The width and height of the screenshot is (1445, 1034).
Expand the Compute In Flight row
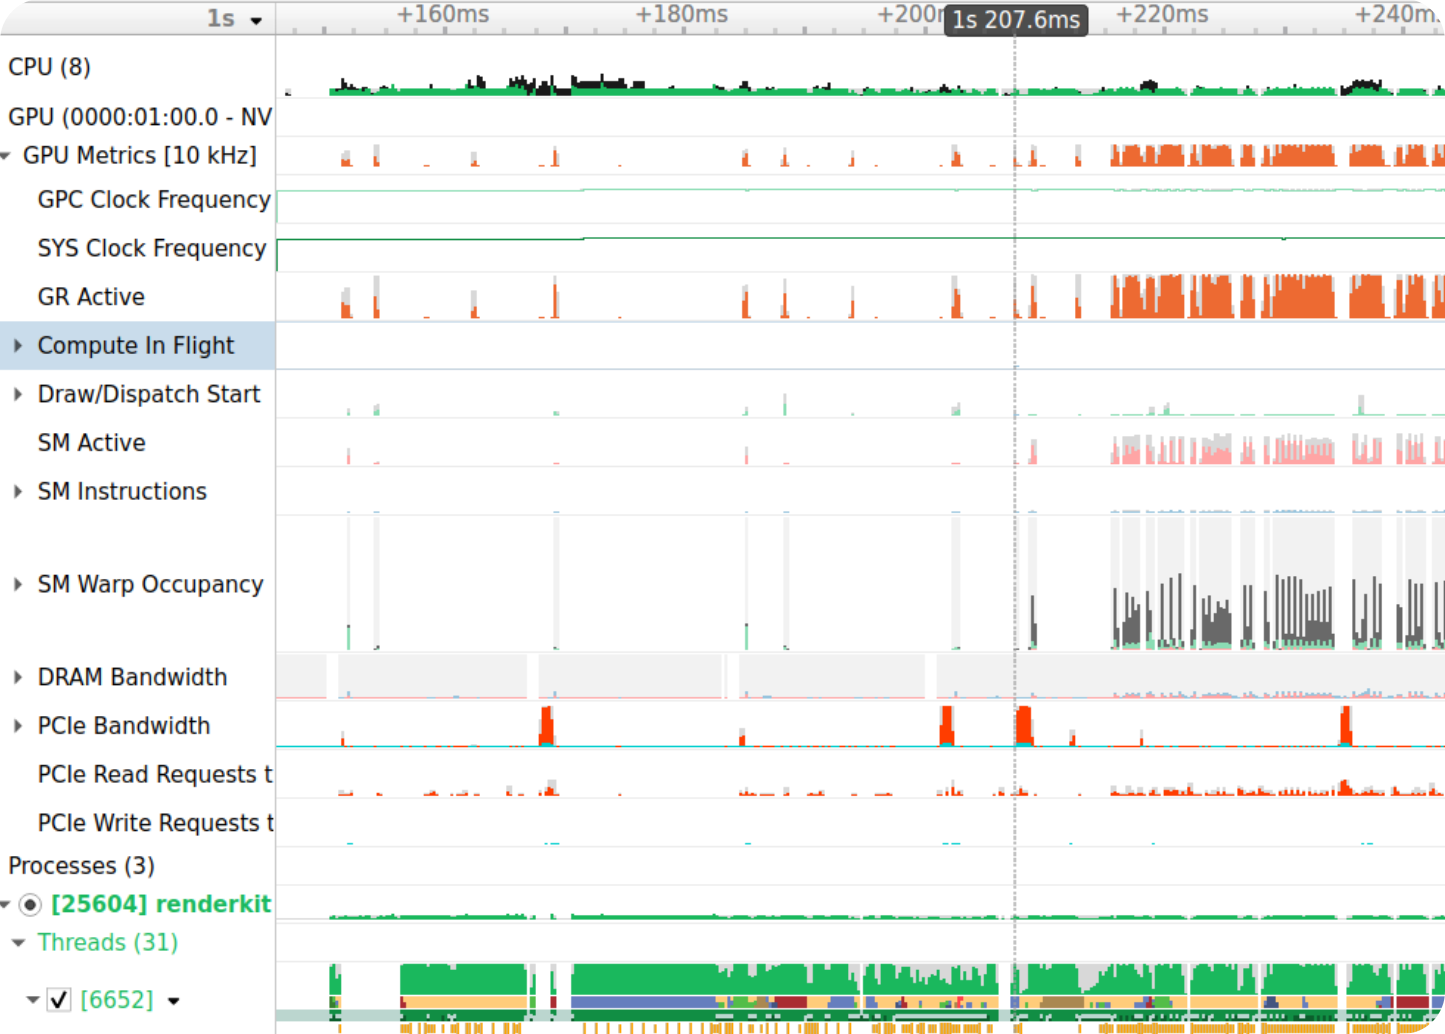(x=18, y=346)
